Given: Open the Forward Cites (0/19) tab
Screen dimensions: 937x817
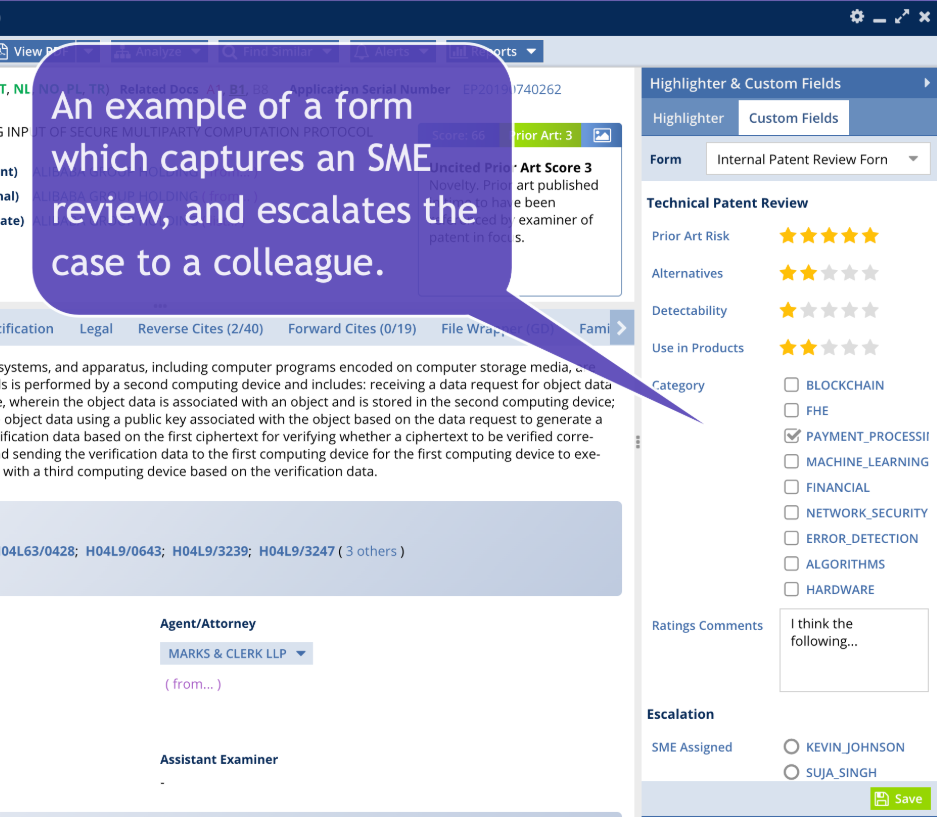Looking at the screenshot, I should [x=352, y=329].
